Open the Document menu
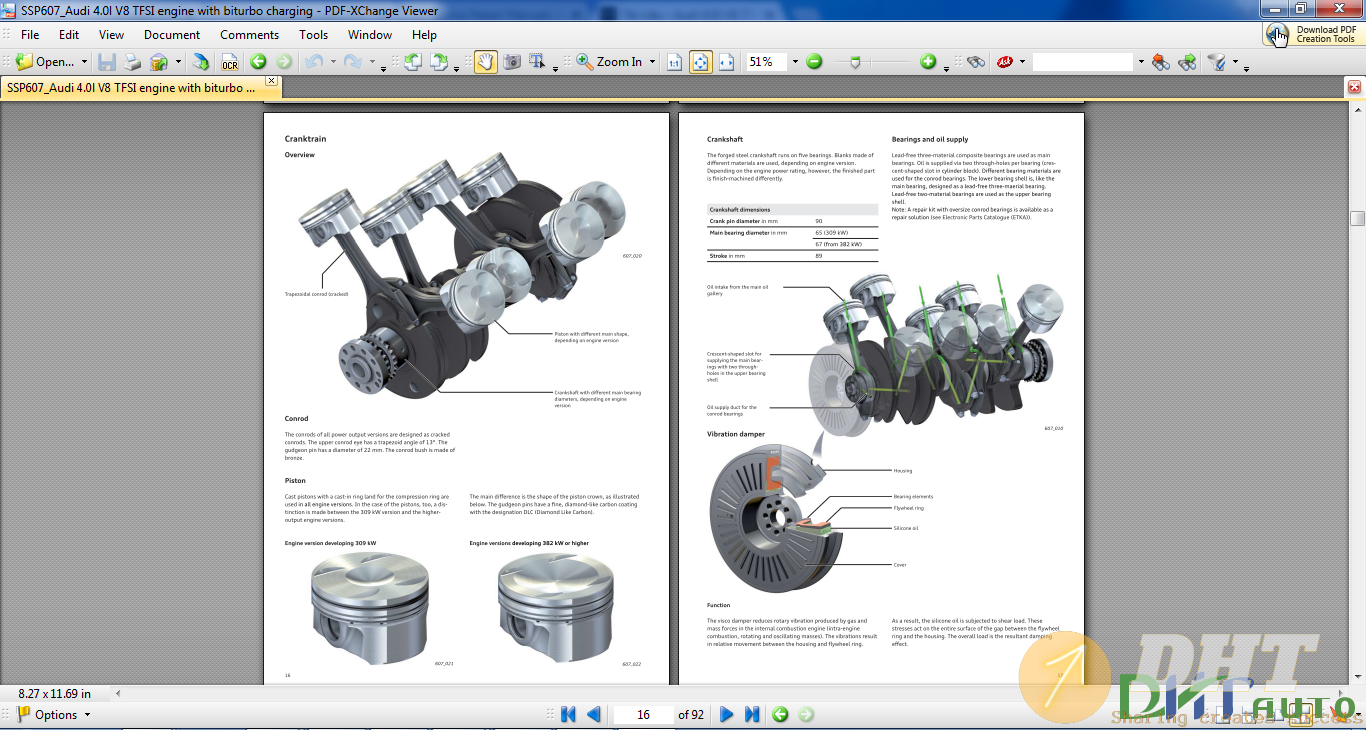1366x730 pixels. point(172,34)
